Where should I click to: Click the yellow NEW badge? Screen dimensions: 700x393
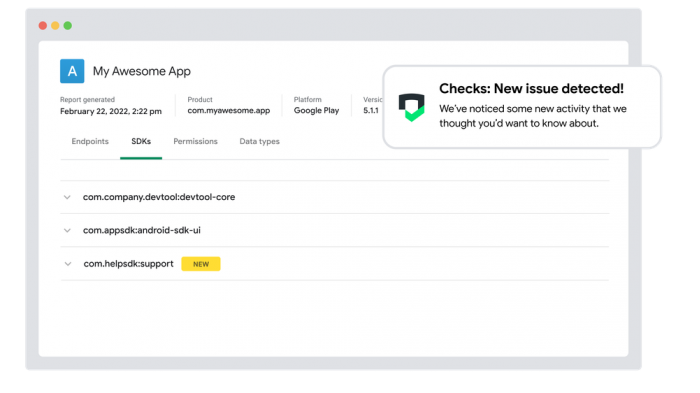[x=201, y=264]
